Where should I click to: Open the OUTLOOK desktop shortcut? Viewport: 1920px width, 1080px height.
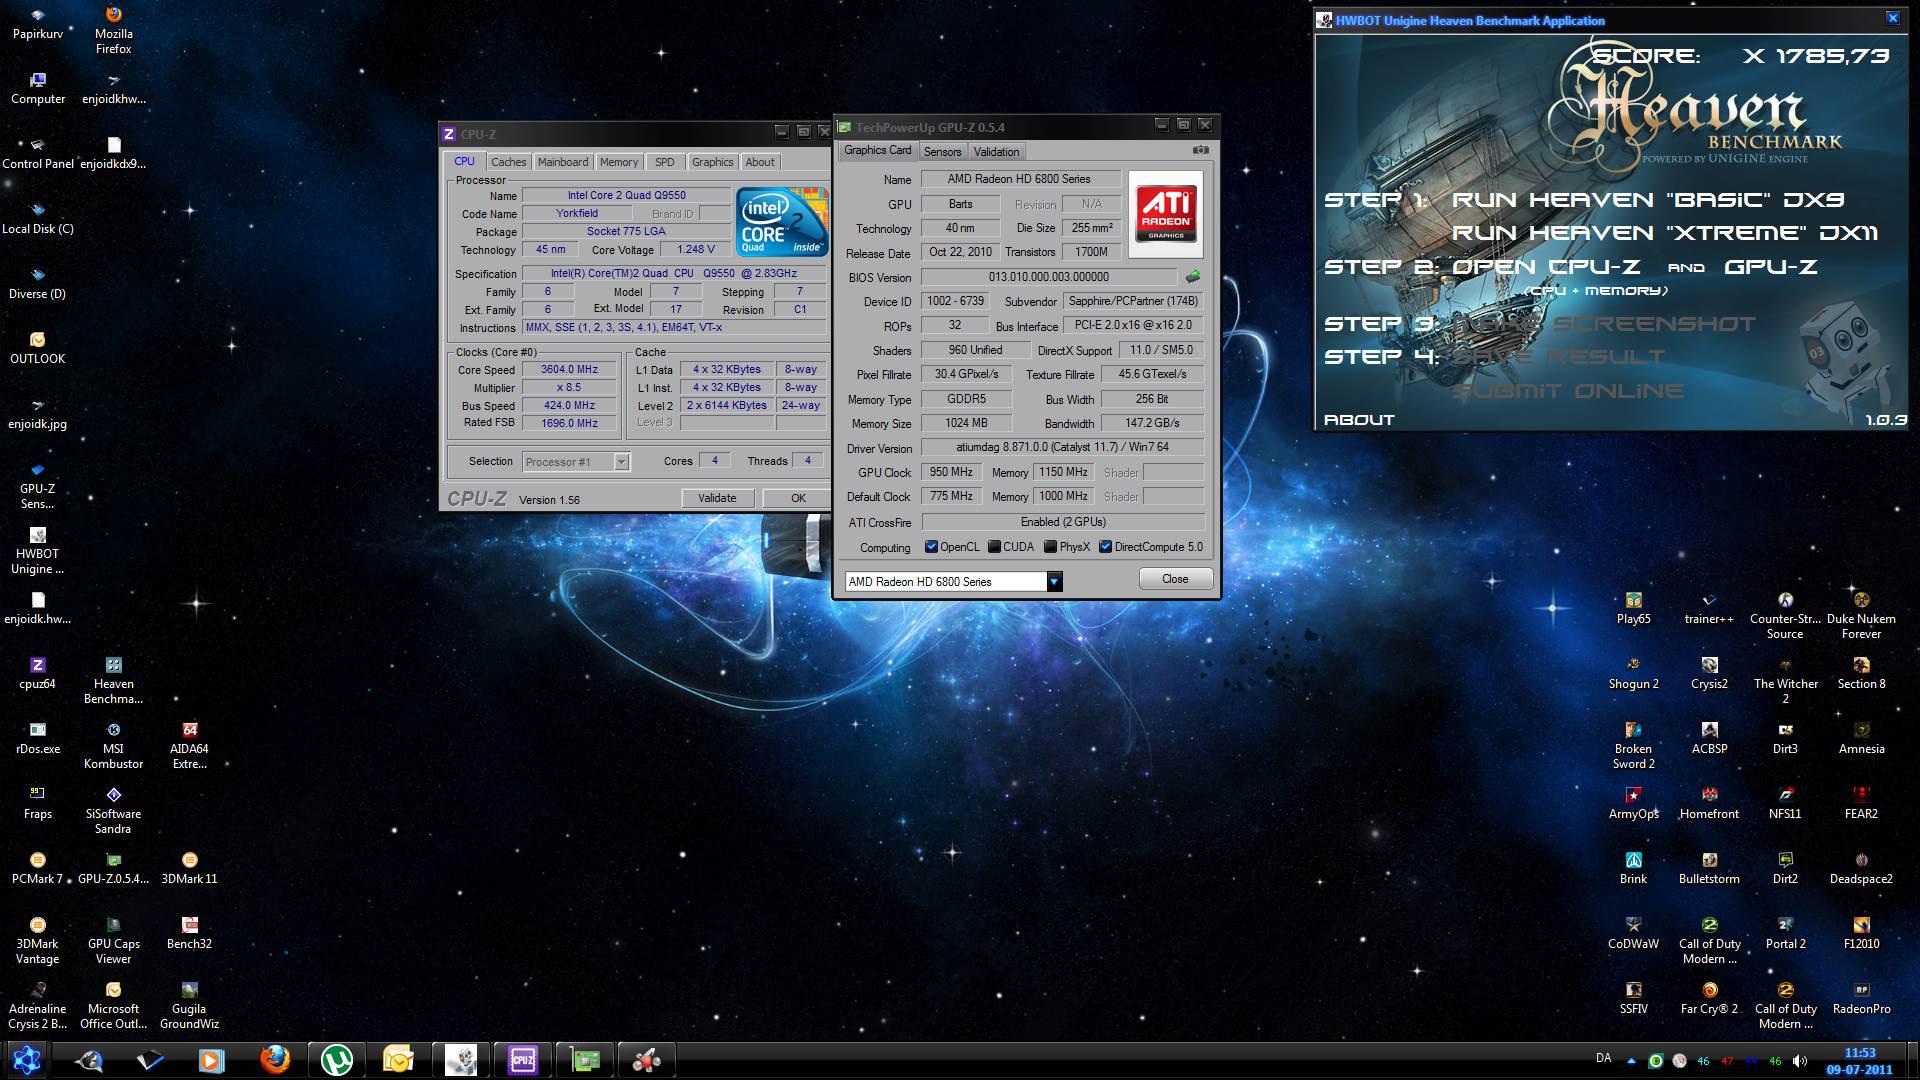38,348
